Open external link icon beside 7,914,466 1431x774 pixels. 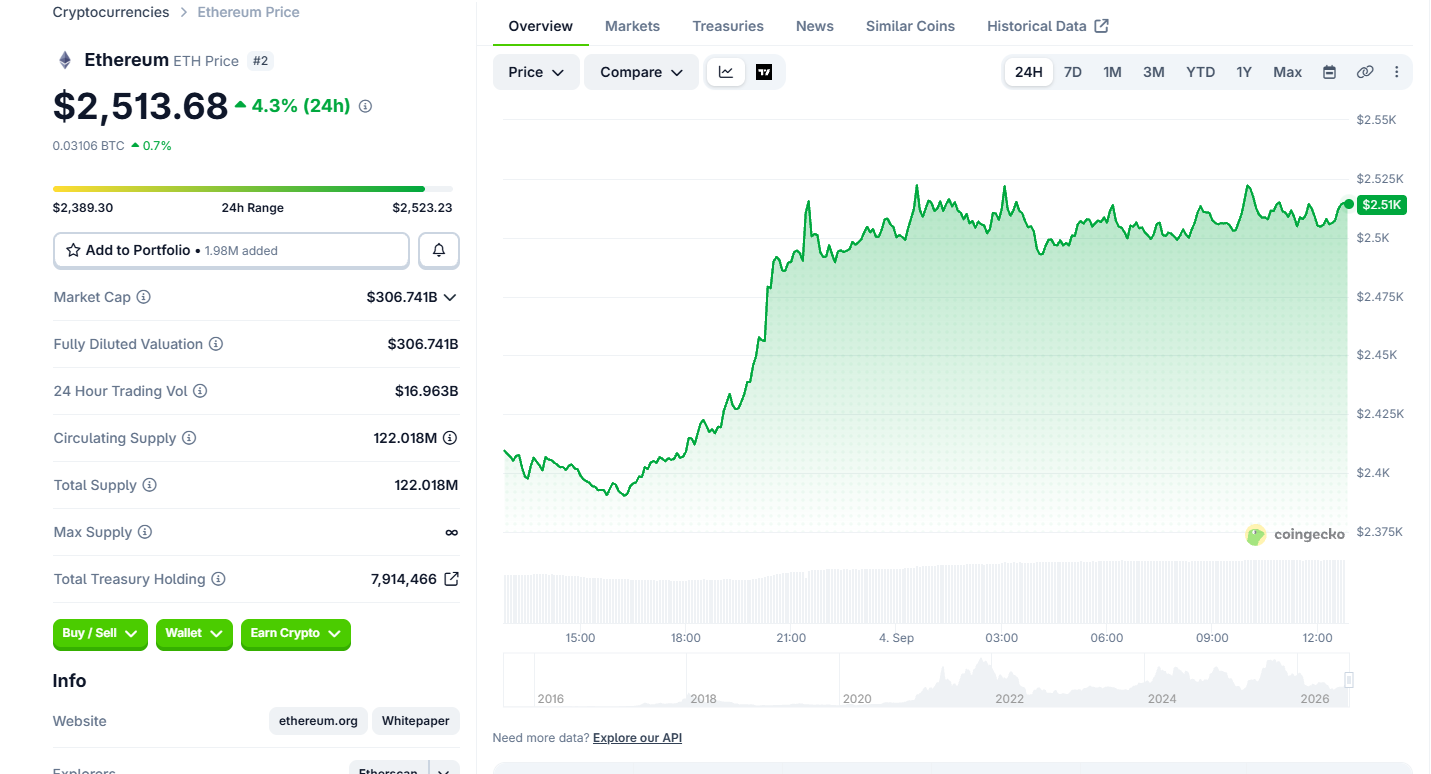click(451, 579)
